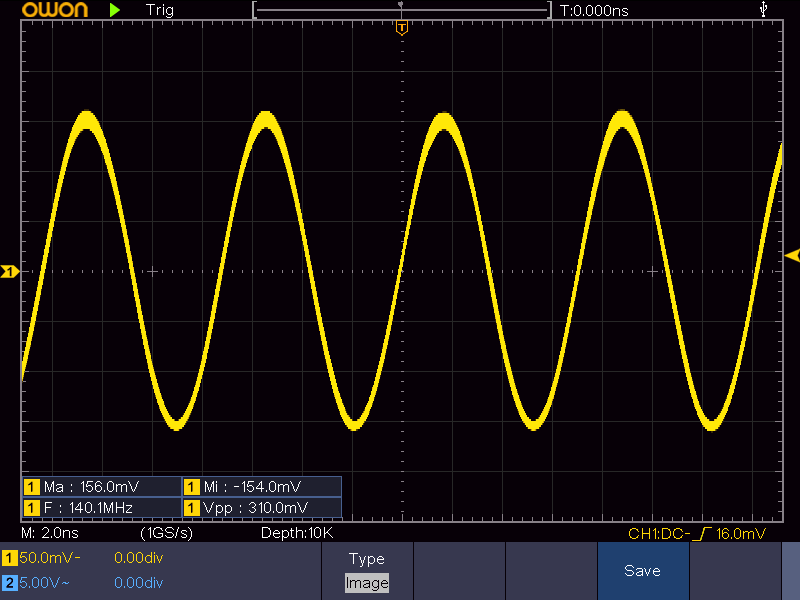Click the memory position bar at top

pos(402,10)
